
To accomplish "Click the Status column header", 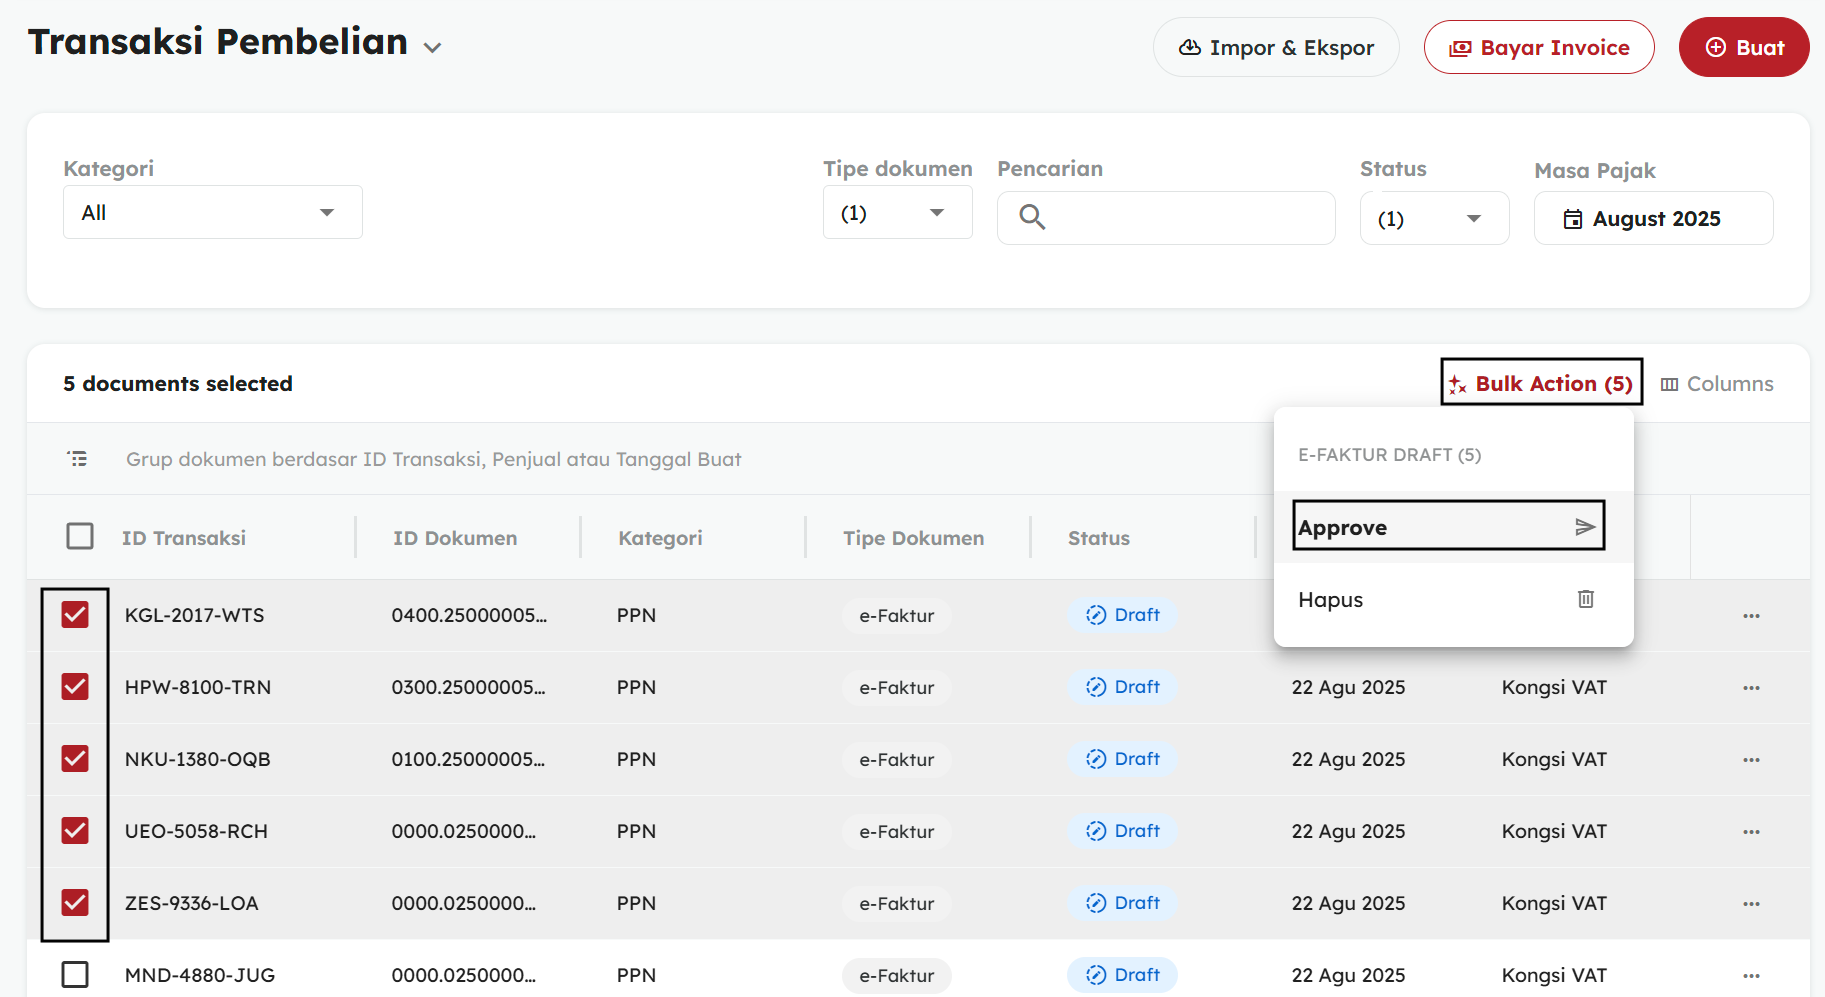I will pyautogui.click(x=1098, y=538).
